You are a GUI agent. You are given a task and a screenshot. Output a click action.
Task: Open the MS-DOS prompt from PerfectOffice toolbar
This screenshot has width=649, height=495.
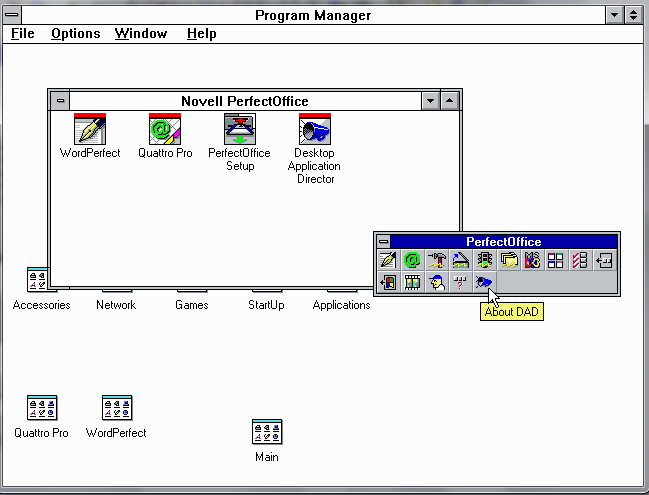(532, 260)
